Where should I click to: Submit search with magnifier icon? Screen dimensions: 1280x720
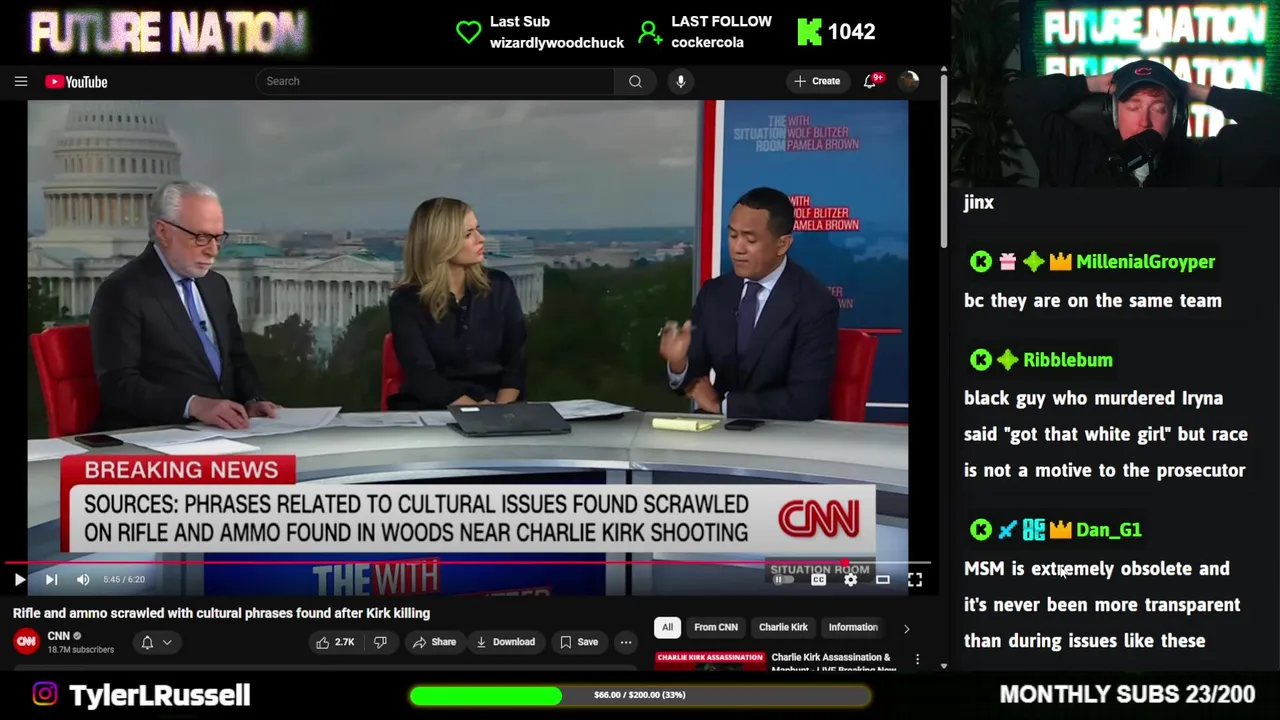635,81
